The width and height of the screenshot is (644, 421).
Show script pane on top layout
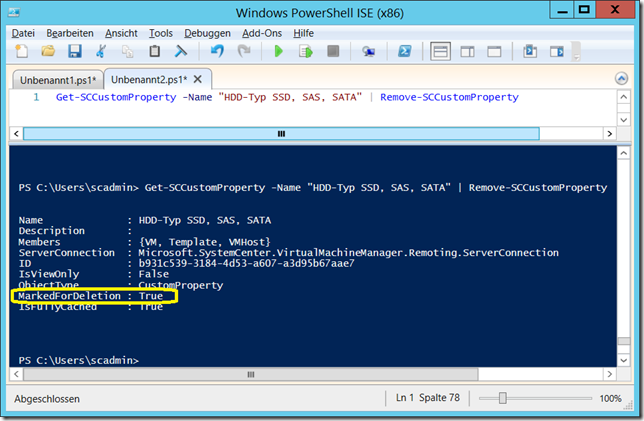tap(440, 52)
